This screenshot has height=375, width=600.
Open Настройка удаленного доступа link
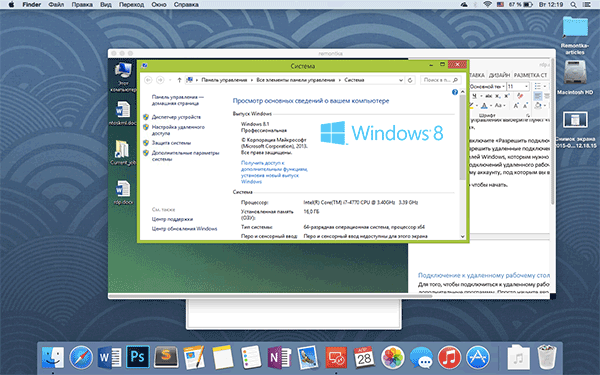click(x=178, y=130)
